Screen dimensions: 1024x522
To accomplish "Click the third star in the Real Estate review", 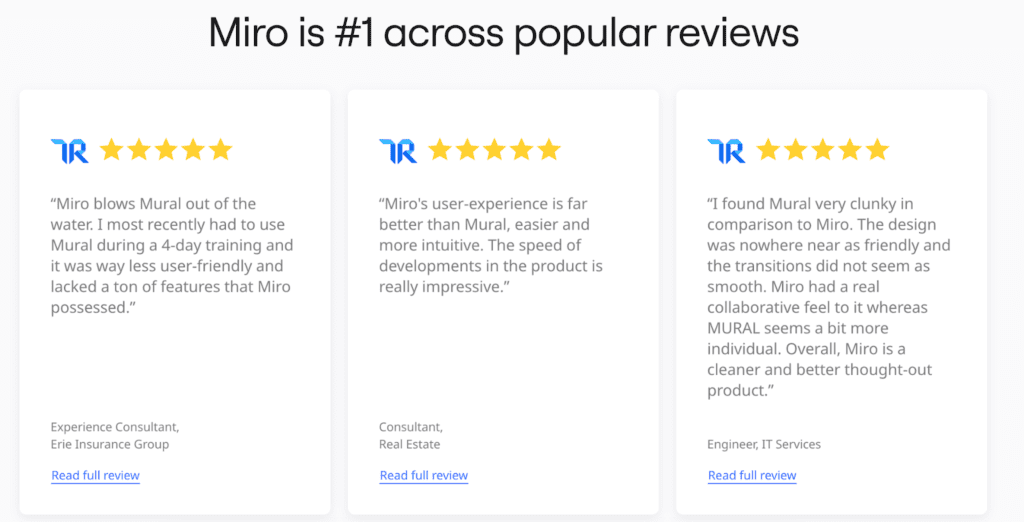I will click(x=494, y=150).
